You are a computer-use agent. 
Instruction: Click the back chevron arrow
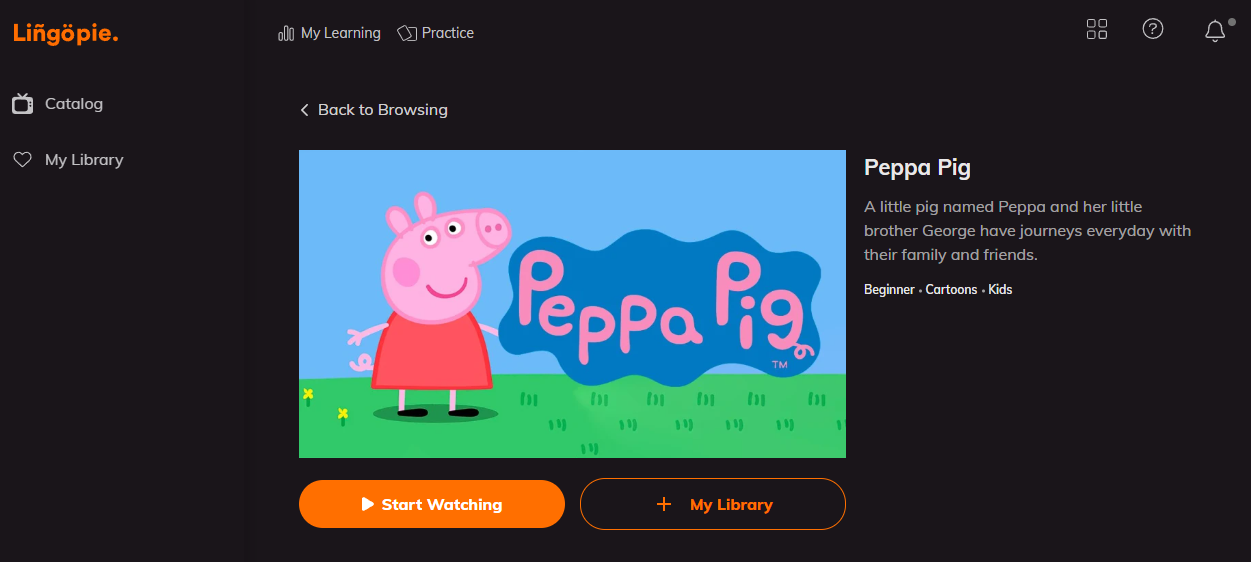pyautogui.click(x=304, y=110)
